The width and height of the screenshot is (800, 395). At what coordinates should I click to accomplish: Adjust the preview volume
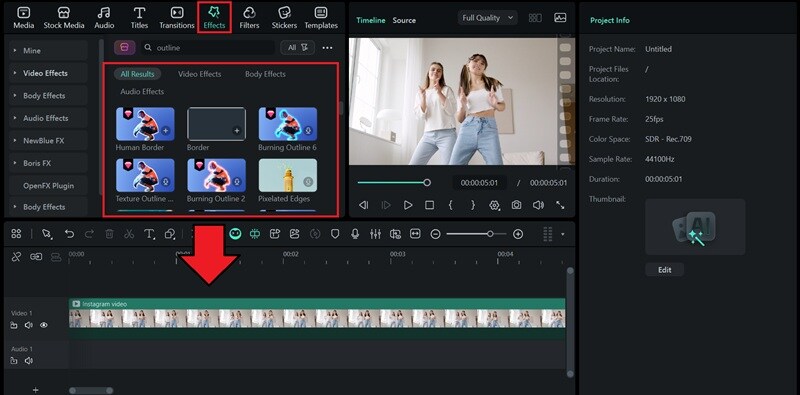tap(538, 205)
